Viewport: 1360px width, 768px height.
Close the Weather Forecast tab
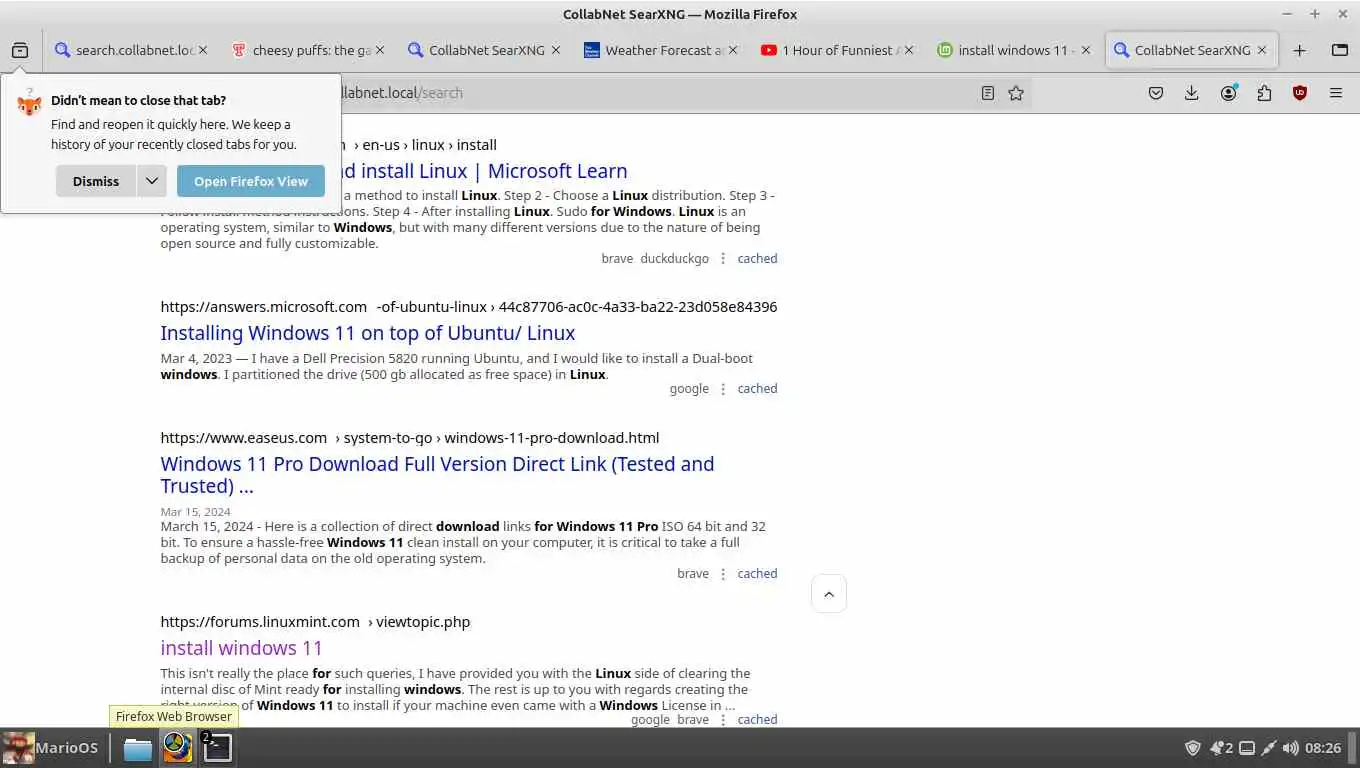pos(733,50)
